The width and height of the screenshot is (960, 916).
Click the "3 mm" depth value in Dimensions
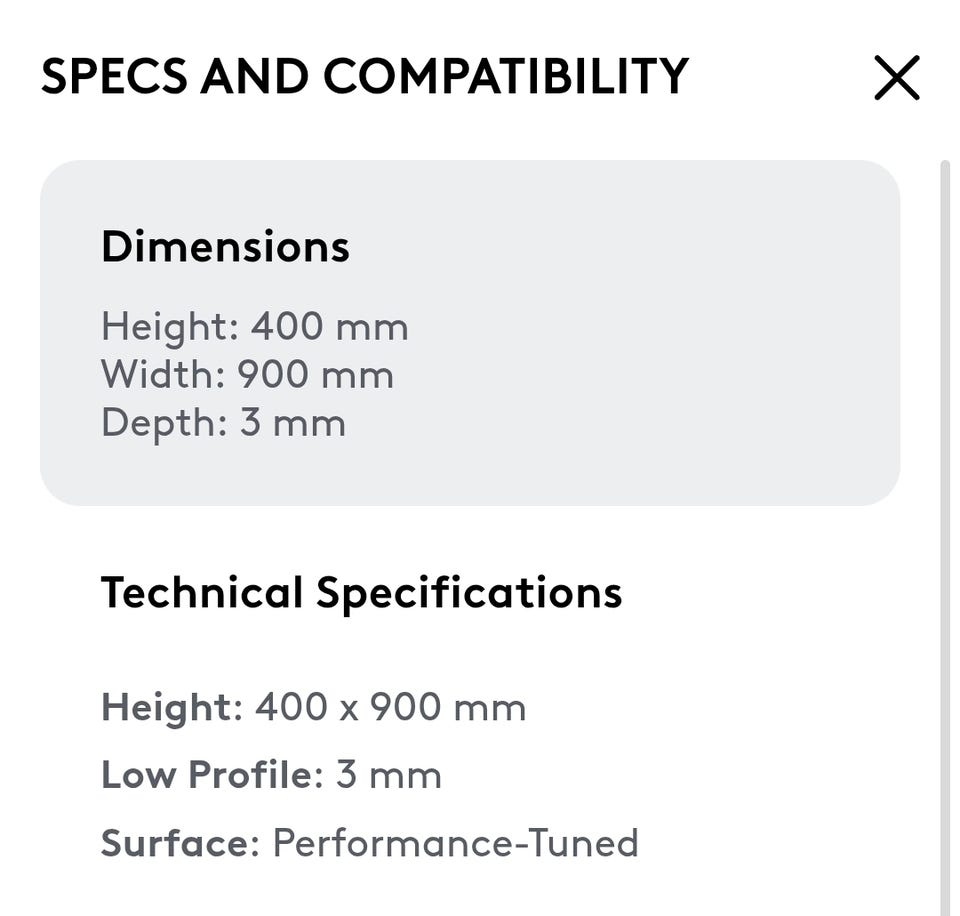pos(292,422)
